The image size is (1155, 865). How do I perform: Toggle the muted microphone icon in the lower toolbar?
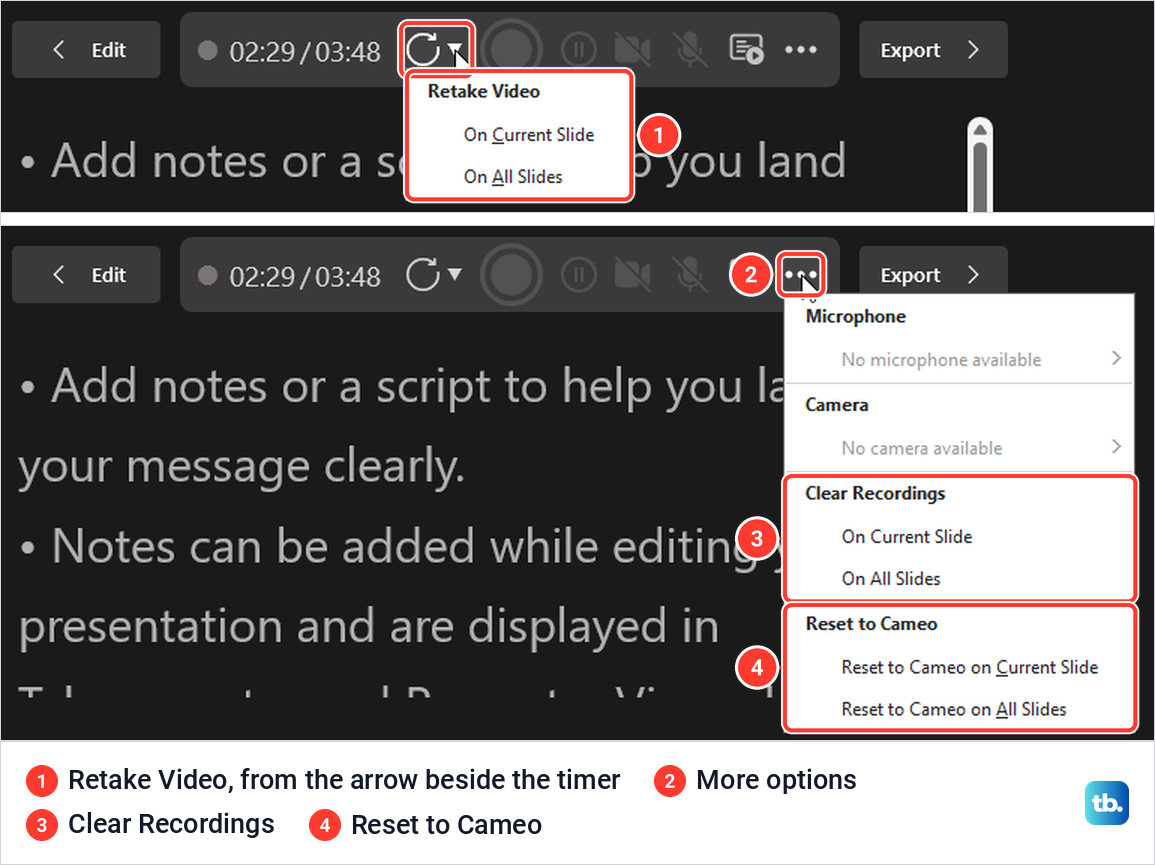click(689, 276)
